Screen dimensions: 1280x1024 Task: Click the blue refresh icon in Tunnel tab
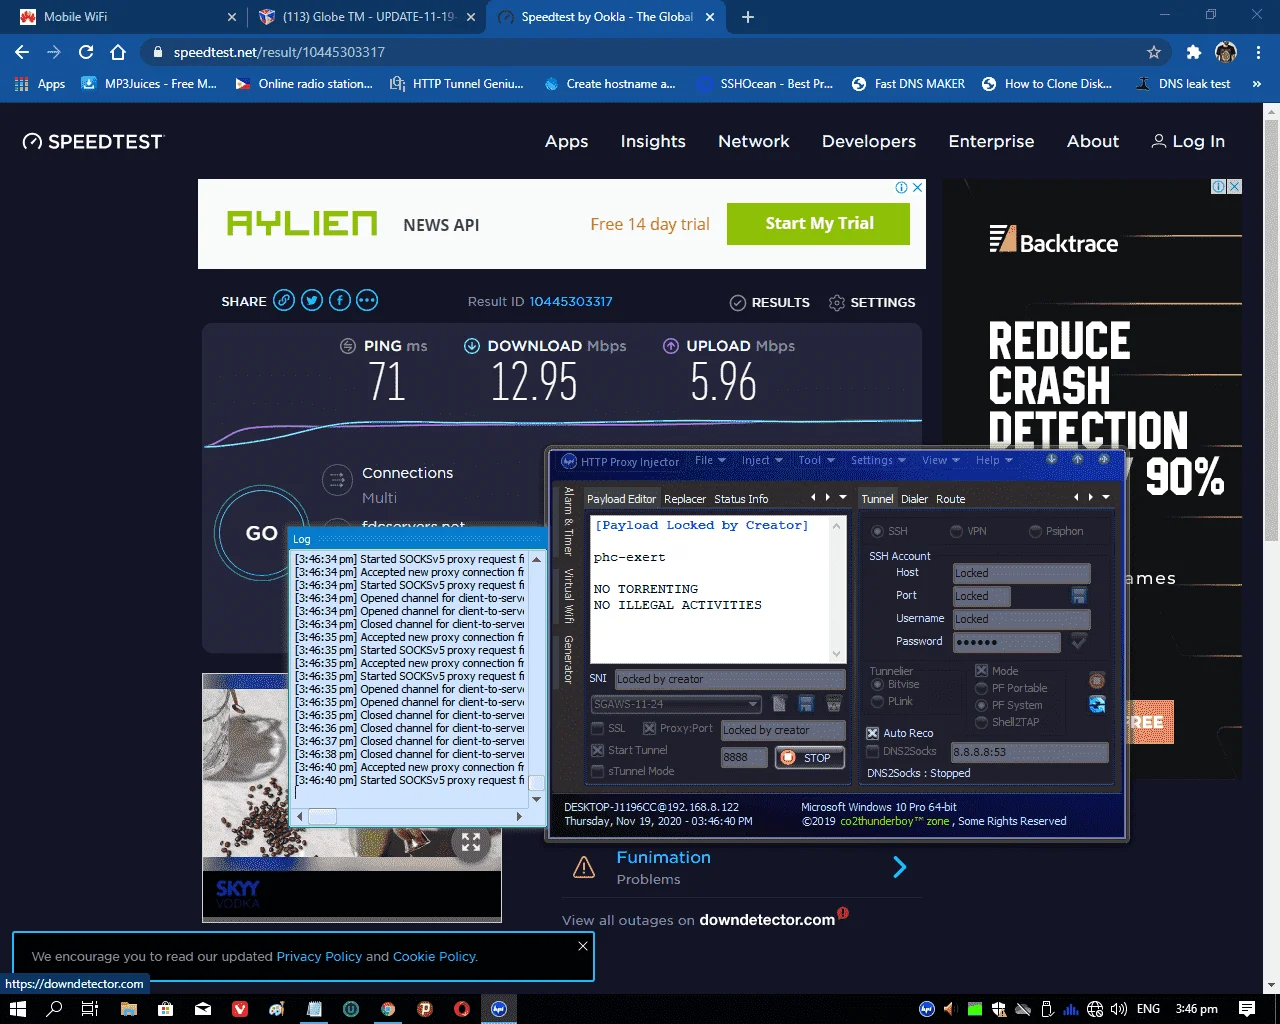coord(1097,704)
